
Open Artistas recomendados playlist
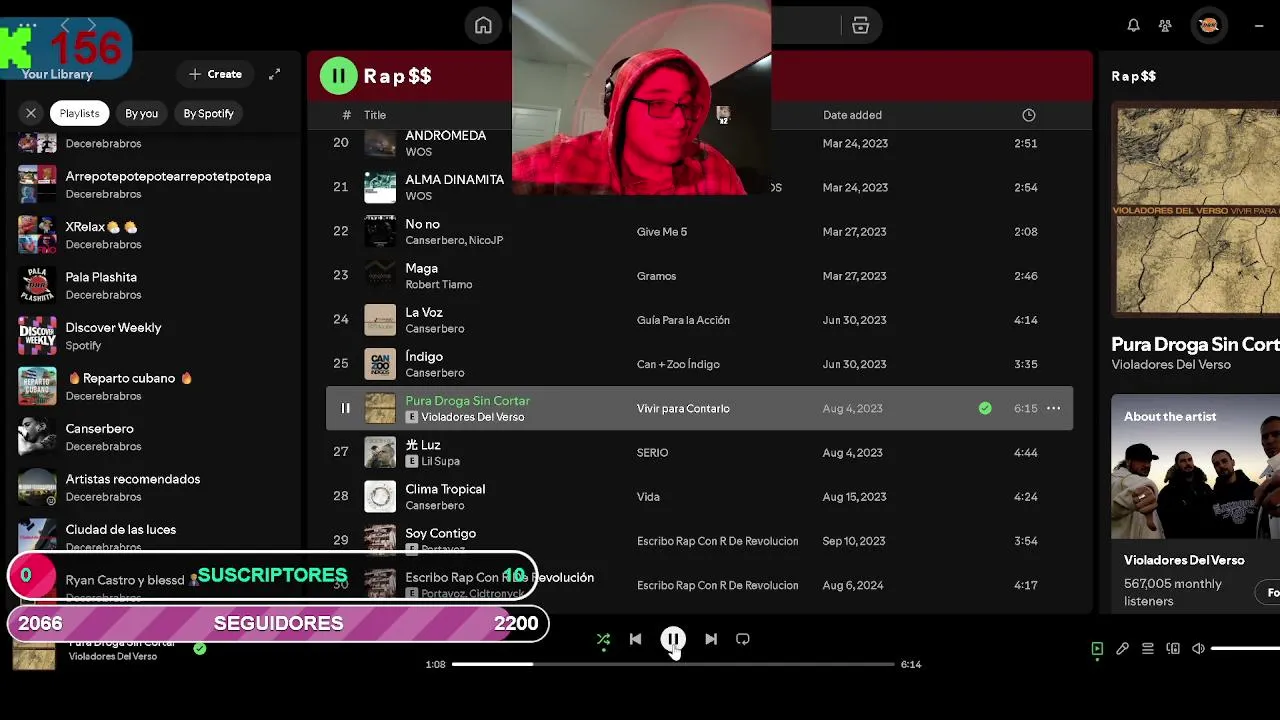152,487
